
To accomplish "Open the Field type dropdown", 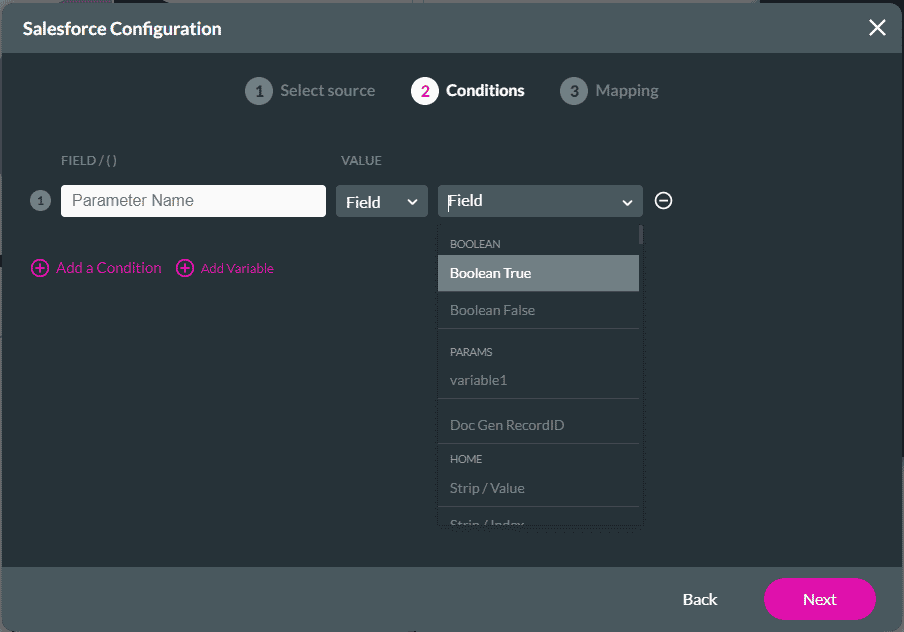I will (x=381, y=200).
